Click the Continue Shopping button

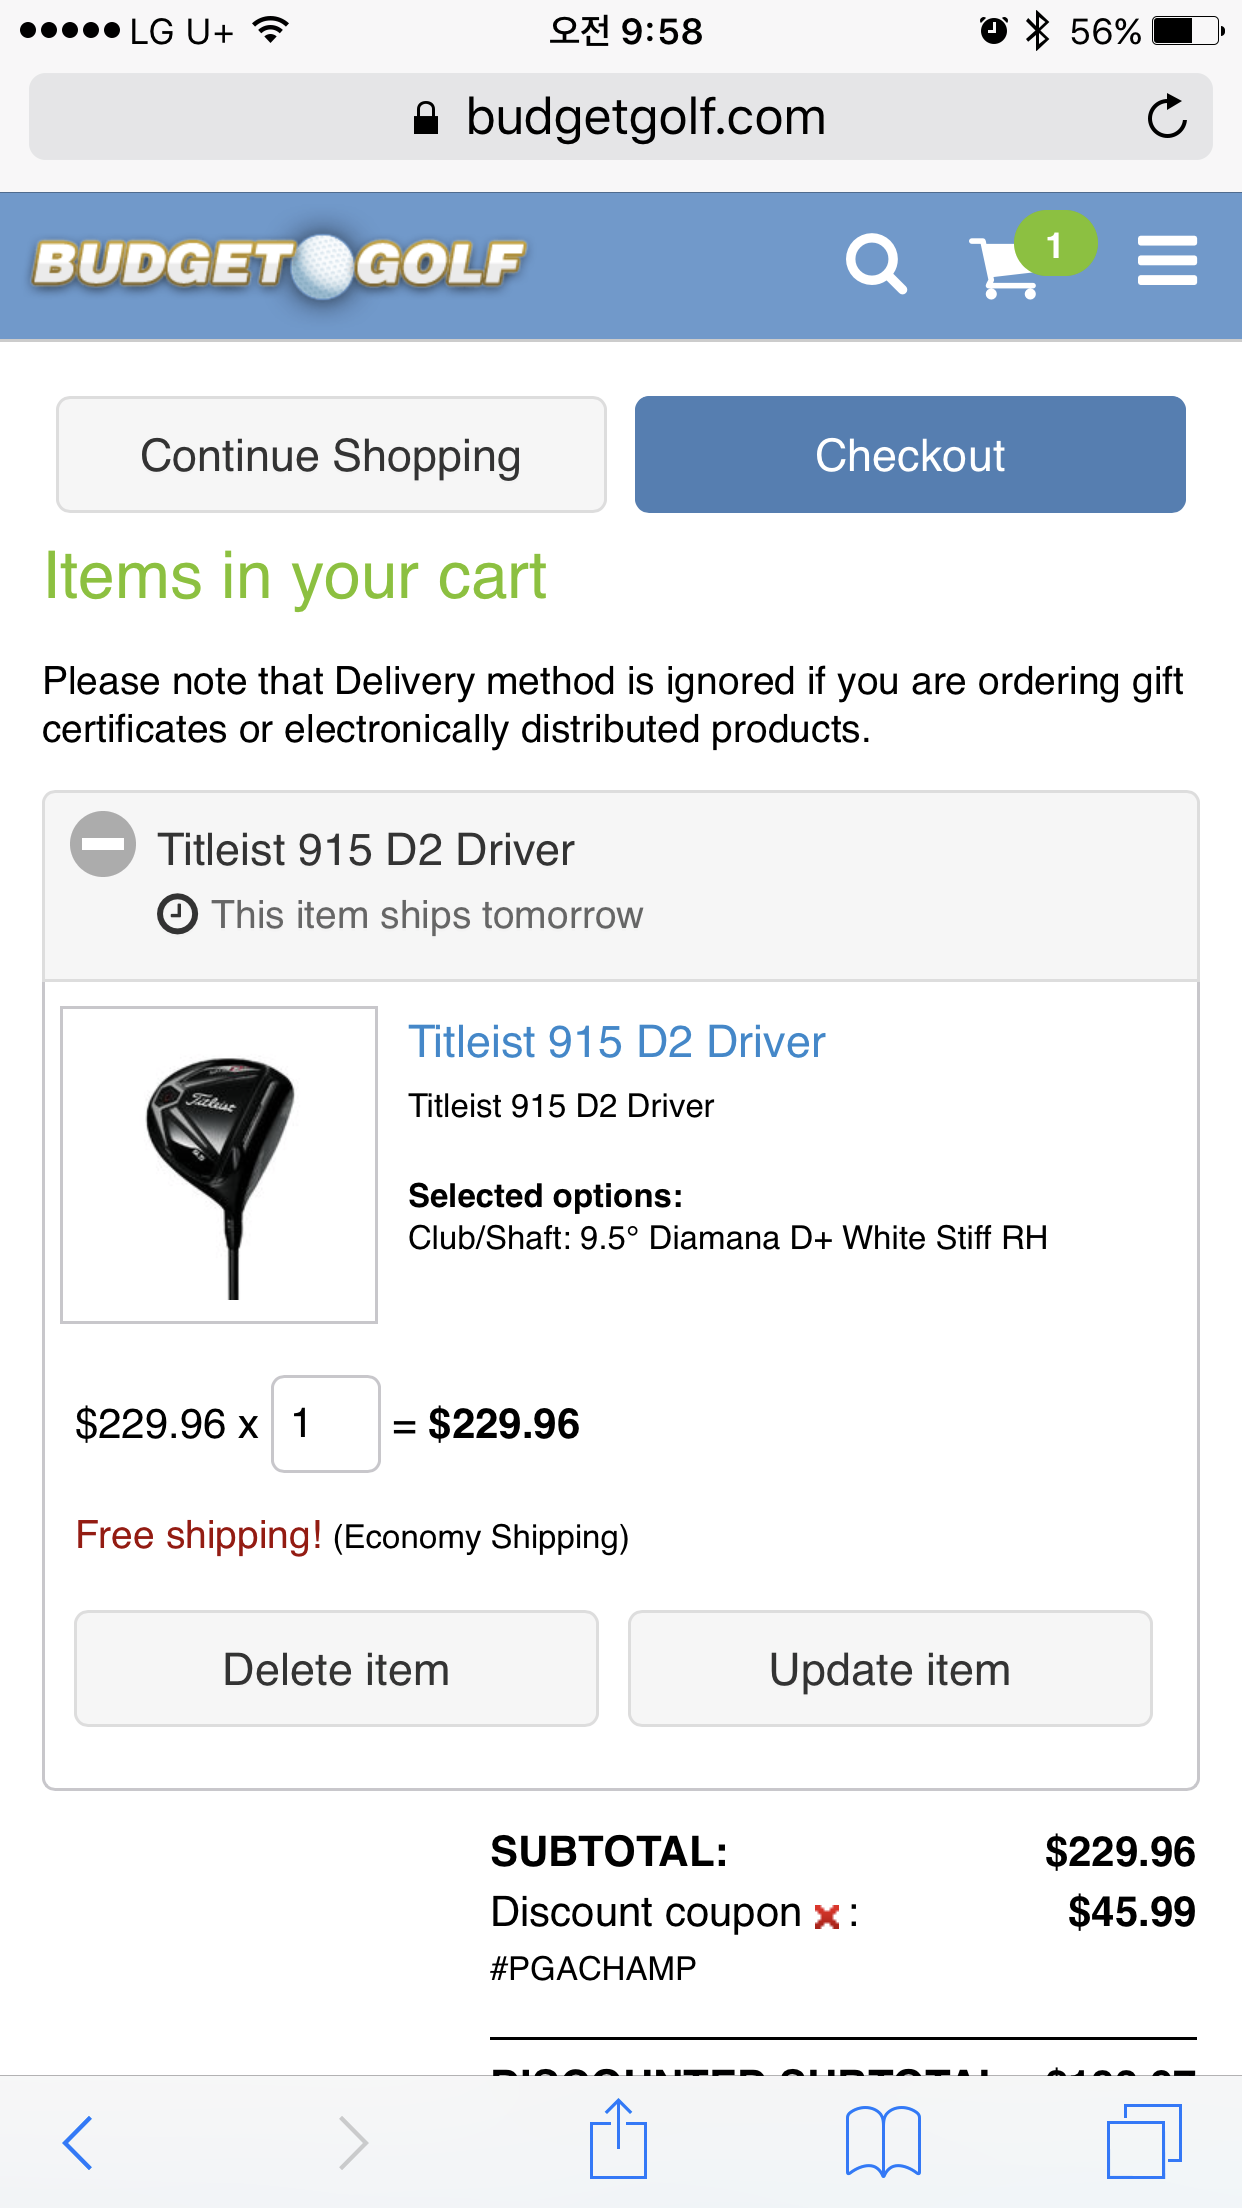coord(331,455)
